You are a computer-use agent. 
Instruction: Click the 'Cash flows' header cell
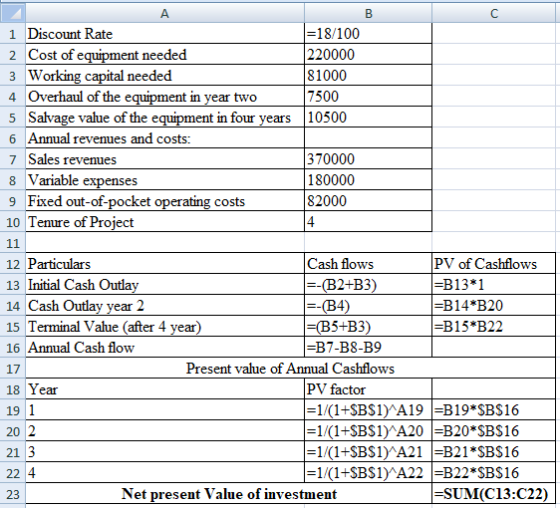click(x=368, y=264)
